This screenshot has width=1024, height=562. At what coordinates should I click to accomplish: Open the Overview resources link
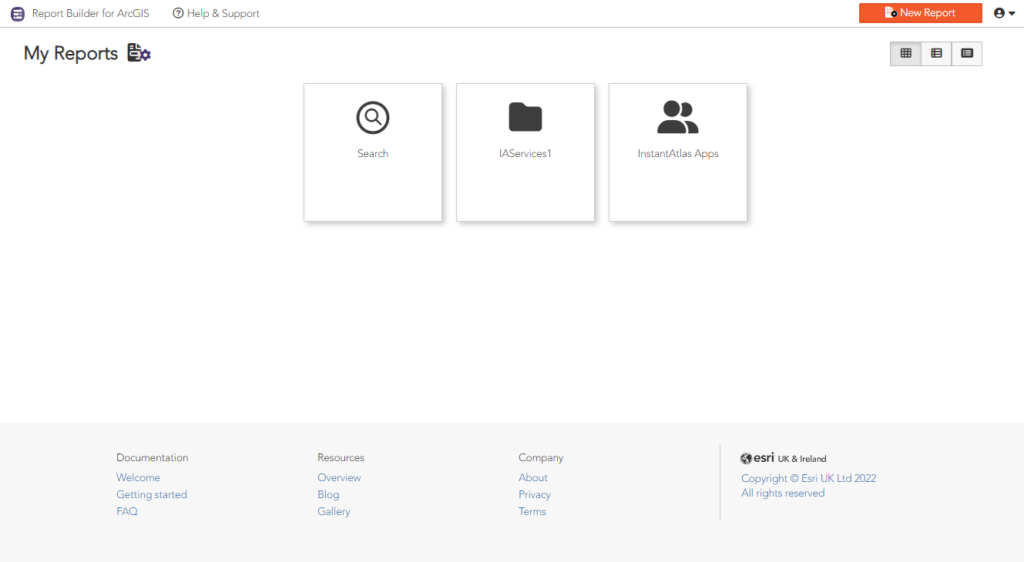tap(339, 478)
